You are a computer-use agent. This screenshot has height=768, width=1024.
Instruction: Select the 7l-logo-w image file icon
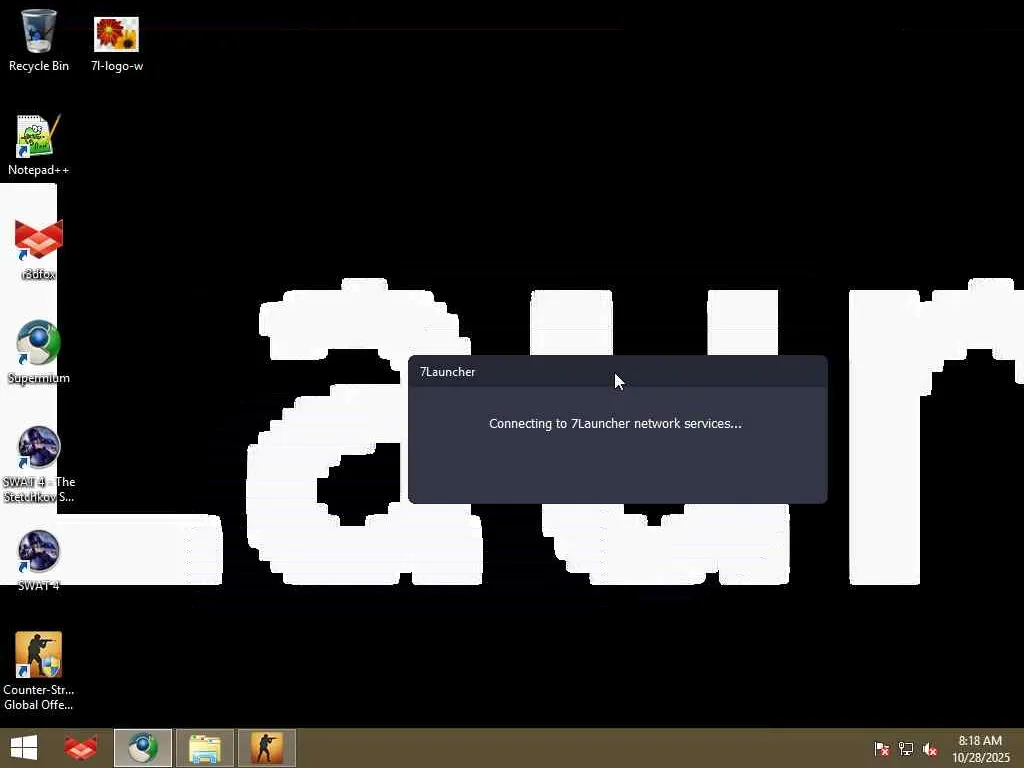pos(116,42)
